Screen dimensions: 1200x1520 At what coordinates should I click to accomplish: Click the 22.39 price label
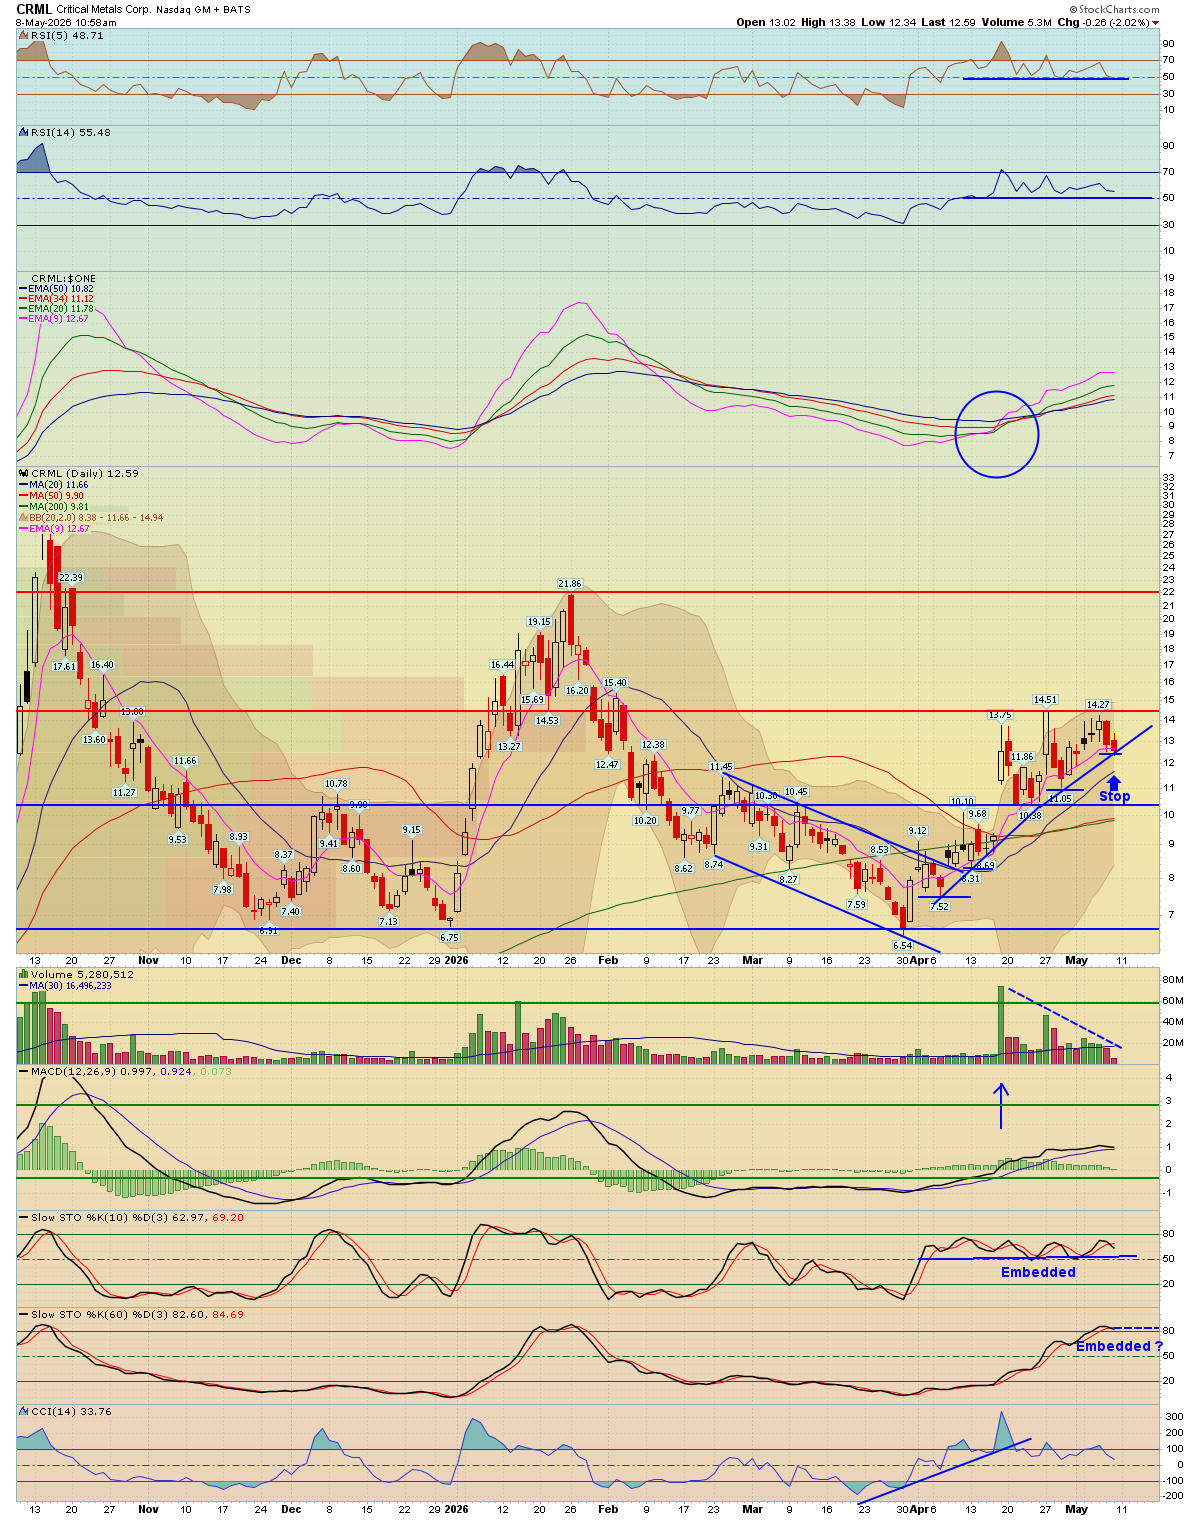point(71,578)
